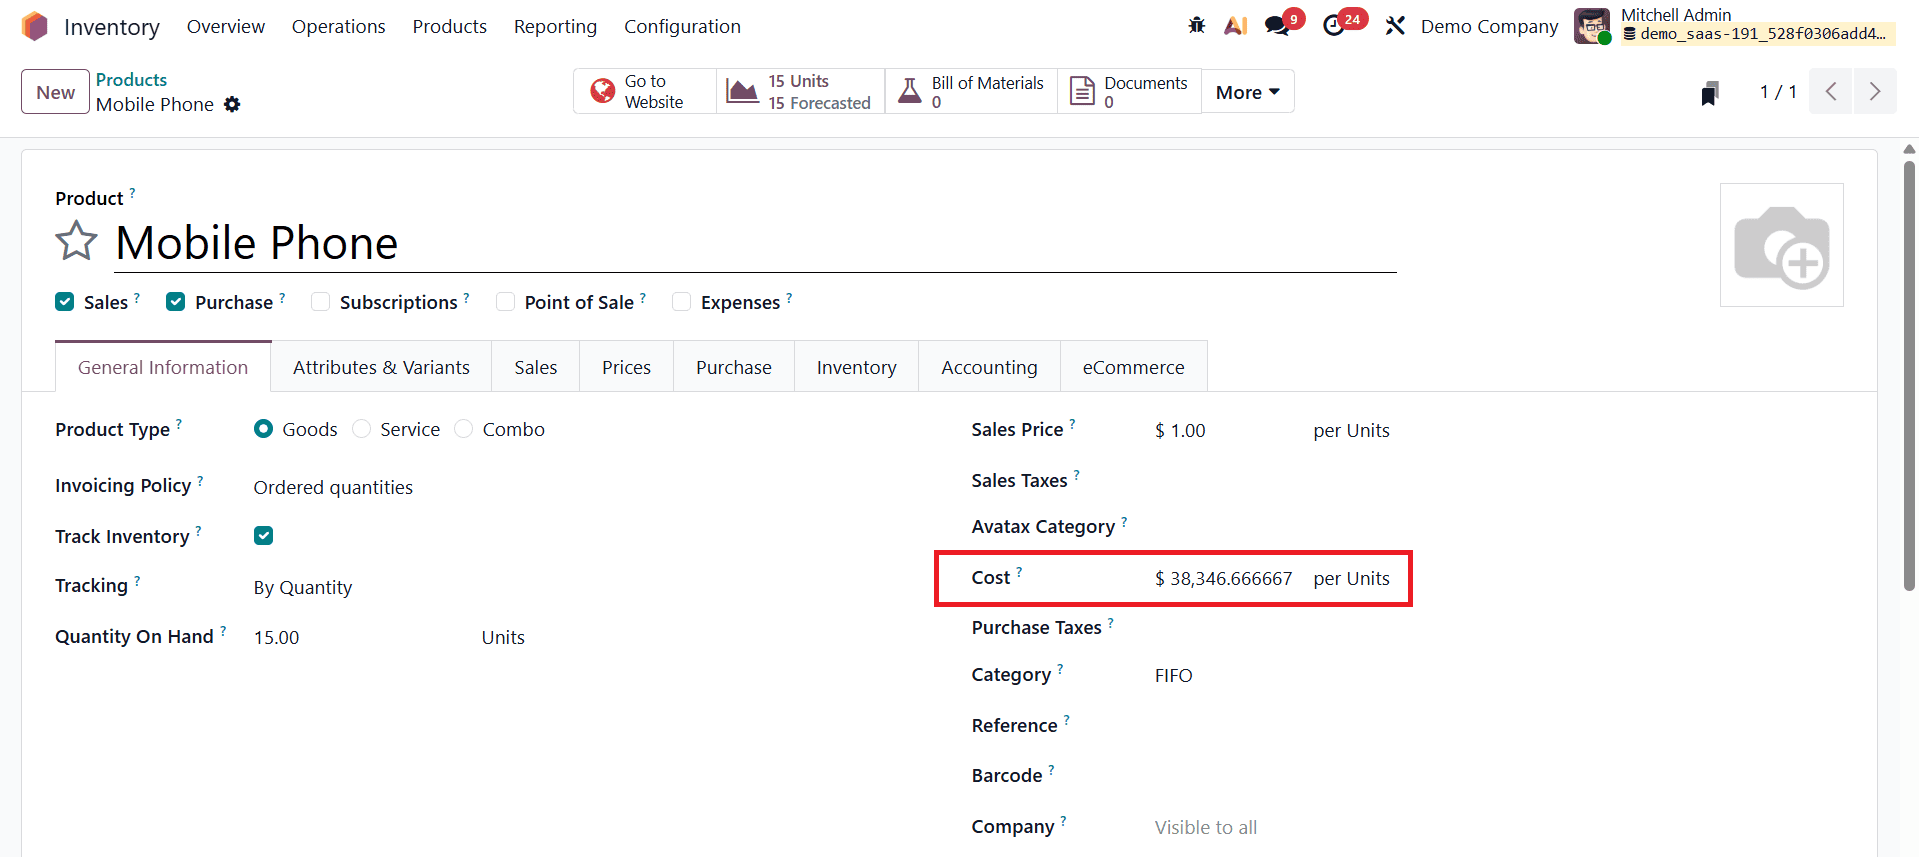Click the wrench and screwdriver tools icon
The image size is (1919, 857).
point(1395,26)
